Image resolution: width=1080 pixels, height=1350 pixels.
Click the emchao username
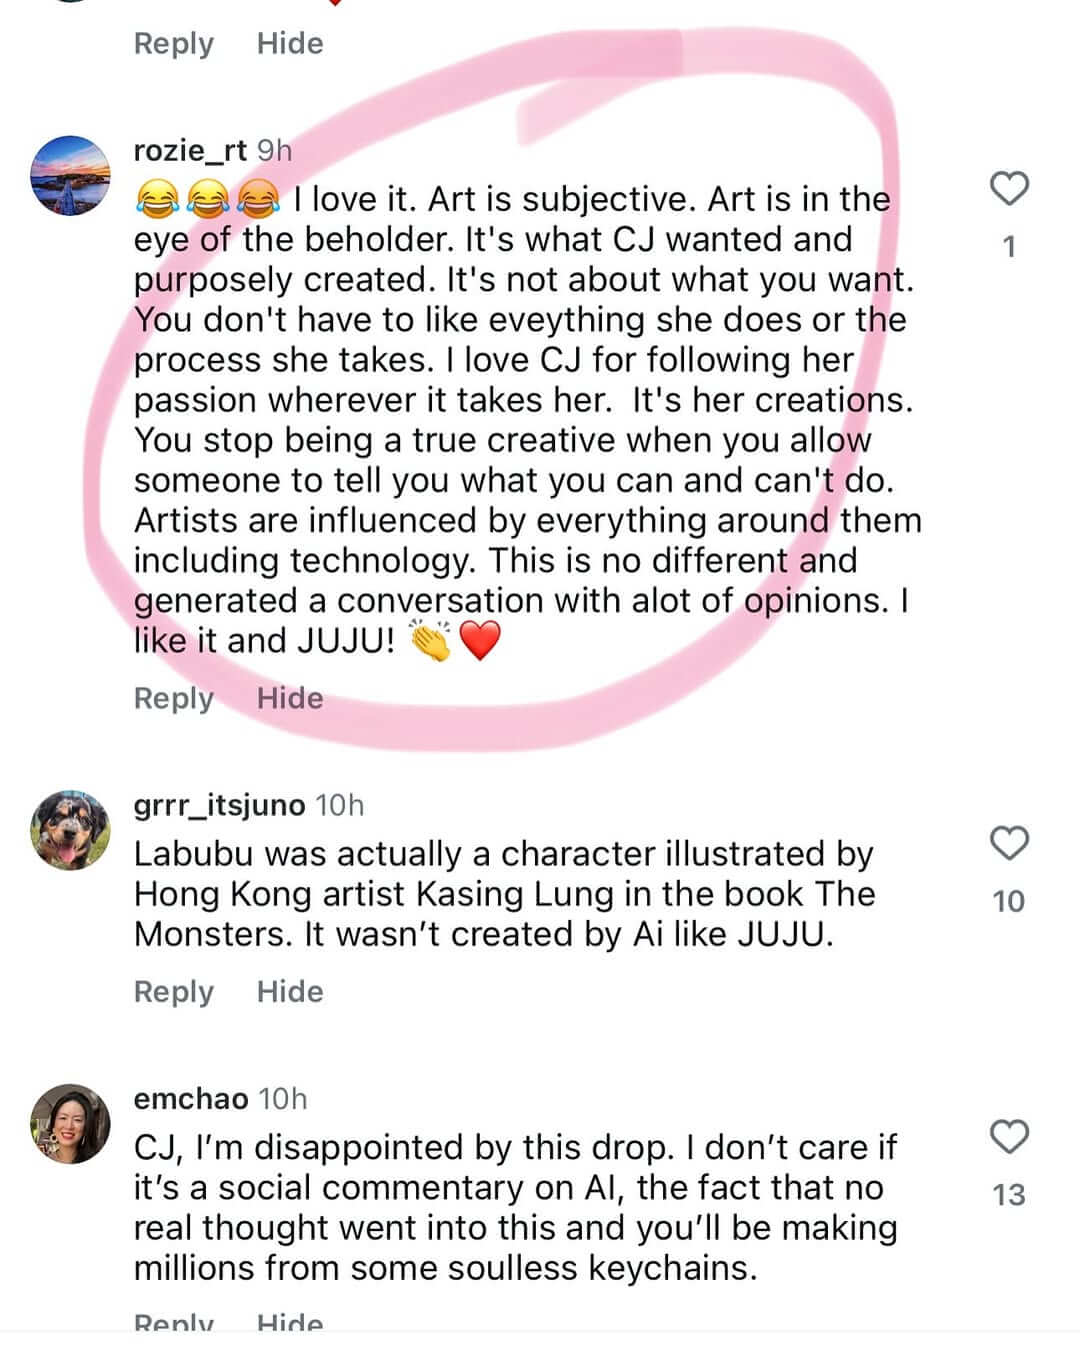pos(191,1098)
